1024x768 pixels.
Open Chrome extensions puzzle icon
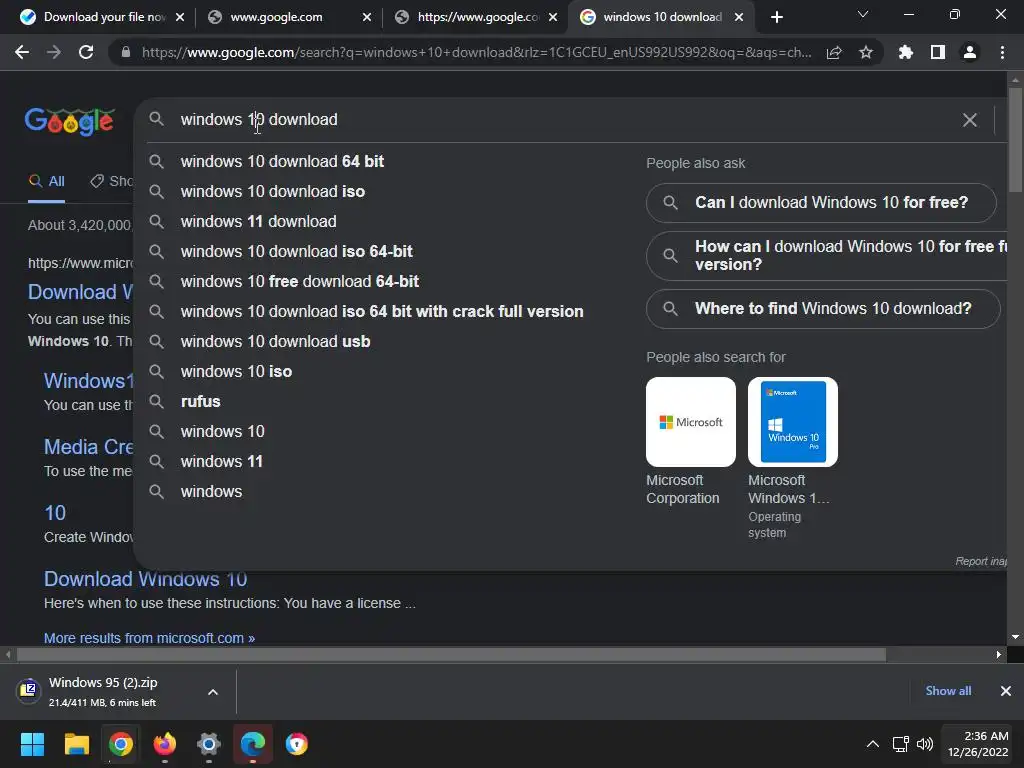point(906,52)
